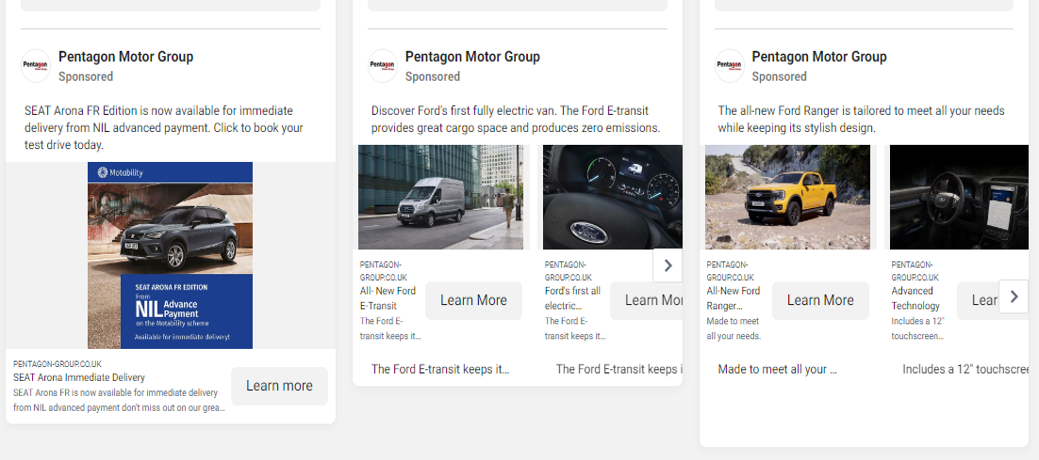
Task: Click PENTAGON-GROUP.CO.UK under SEAT Arona image
Action: tap(57, 364)
